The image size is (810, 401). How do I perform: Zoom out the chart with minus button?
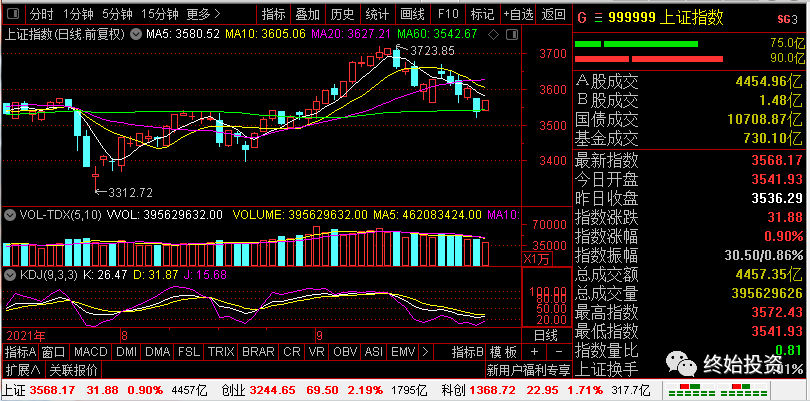(558, 352)
